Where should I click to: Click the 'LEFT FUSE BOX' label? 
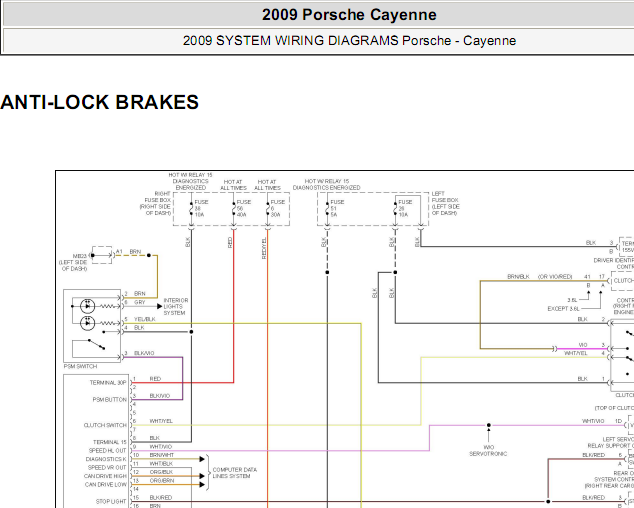[446, 203]
